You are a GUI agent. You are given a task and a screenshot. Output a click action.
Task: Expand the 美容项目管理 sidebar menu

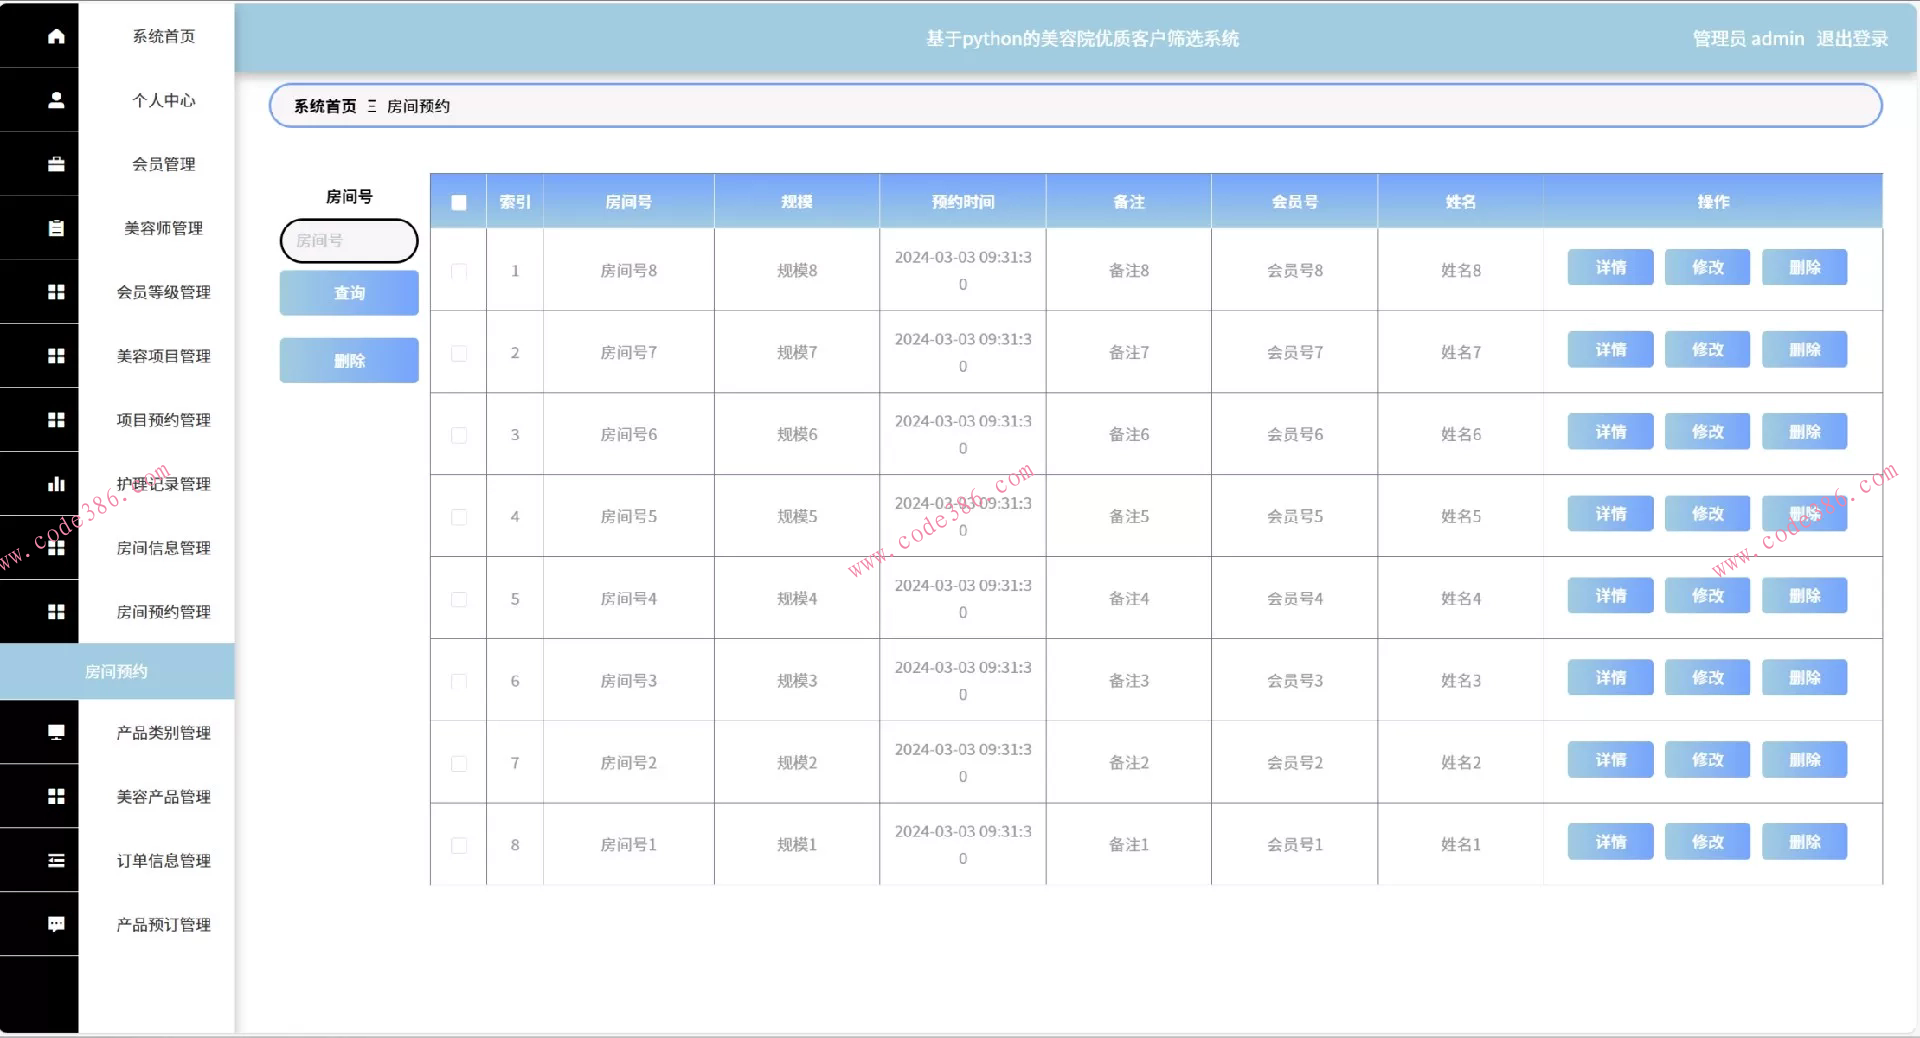point(163,356)
